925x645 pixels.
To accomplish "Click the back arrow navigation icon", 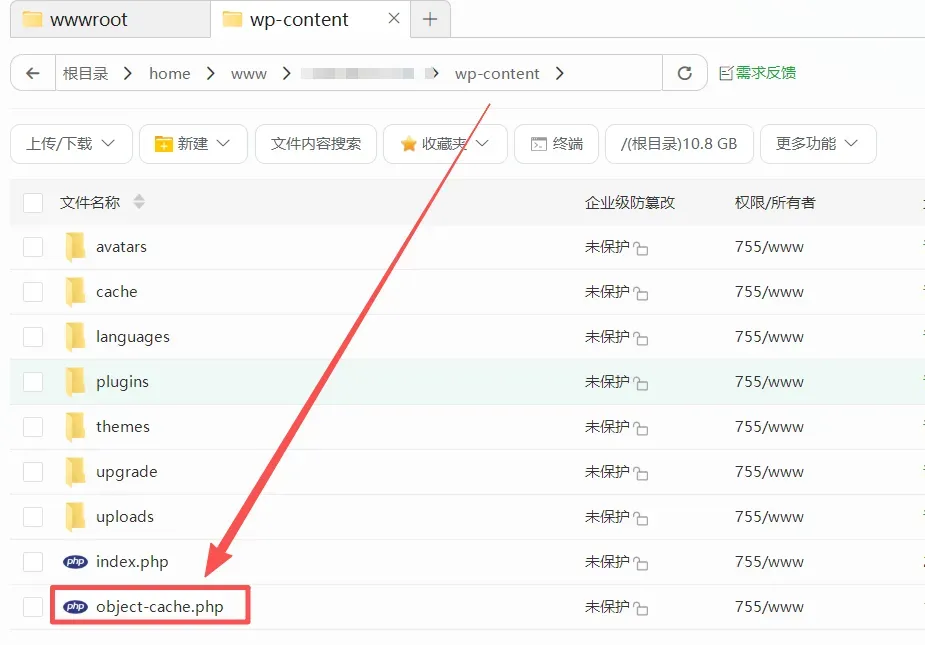I will [x=33, y=73].
